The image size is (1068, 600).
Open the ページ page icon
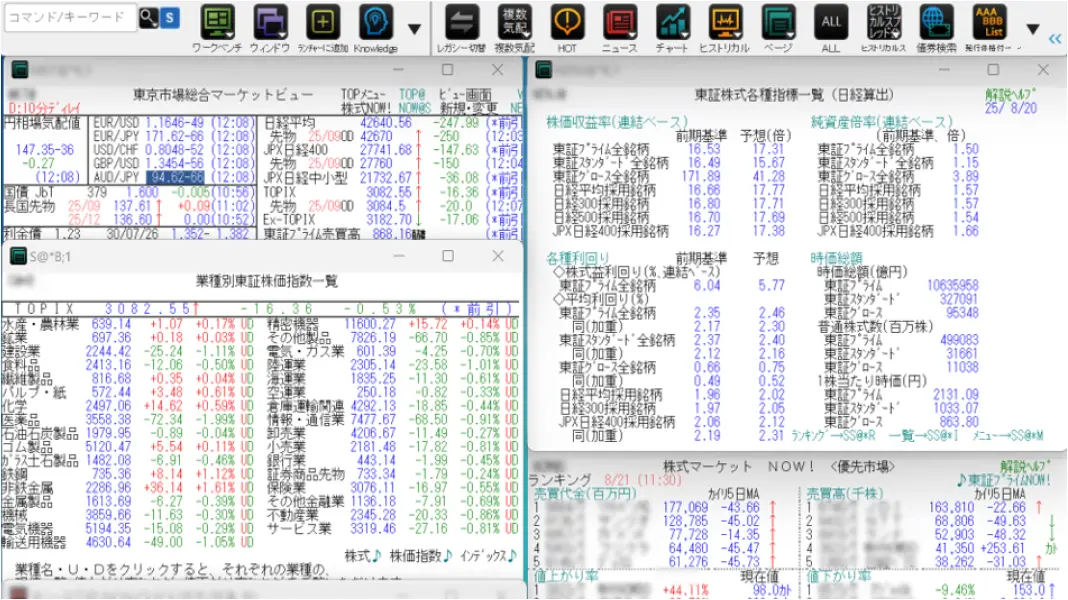coord(778,22)
